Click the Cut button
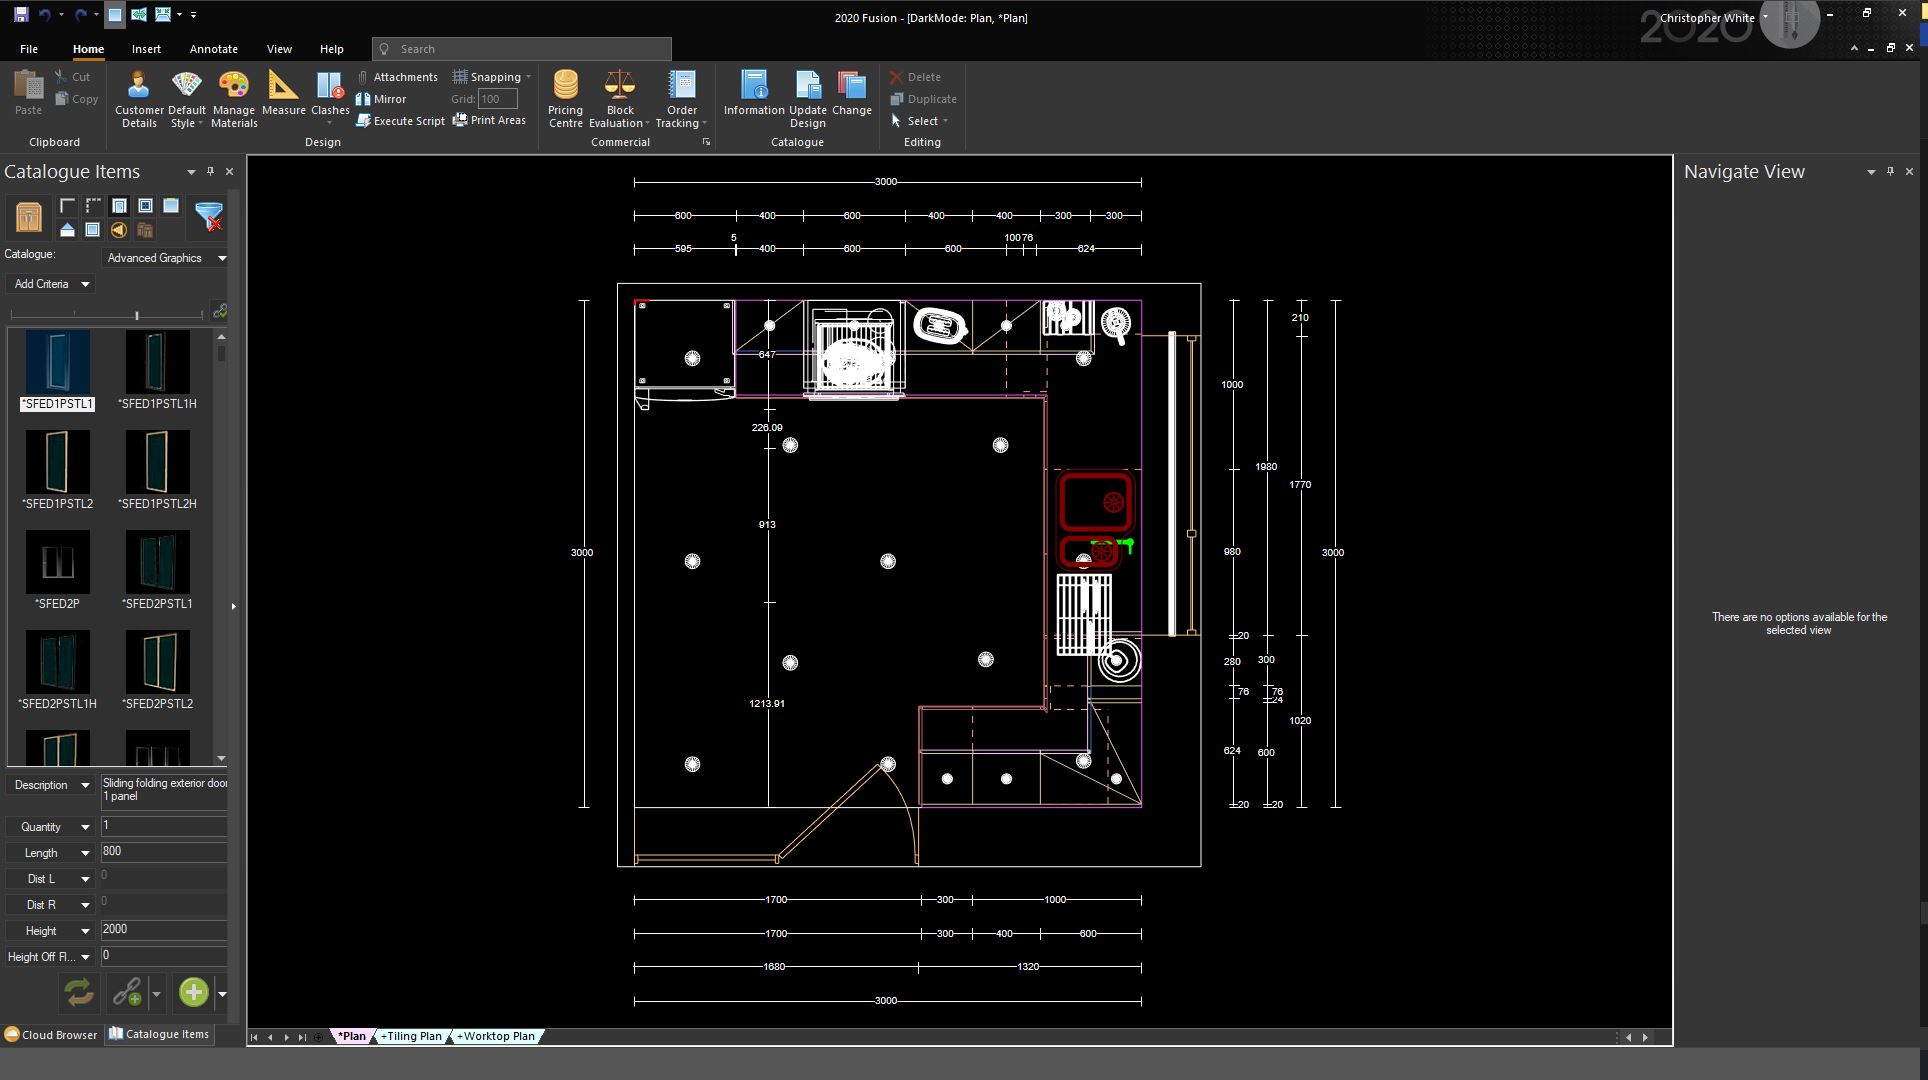 pos(72,77)
